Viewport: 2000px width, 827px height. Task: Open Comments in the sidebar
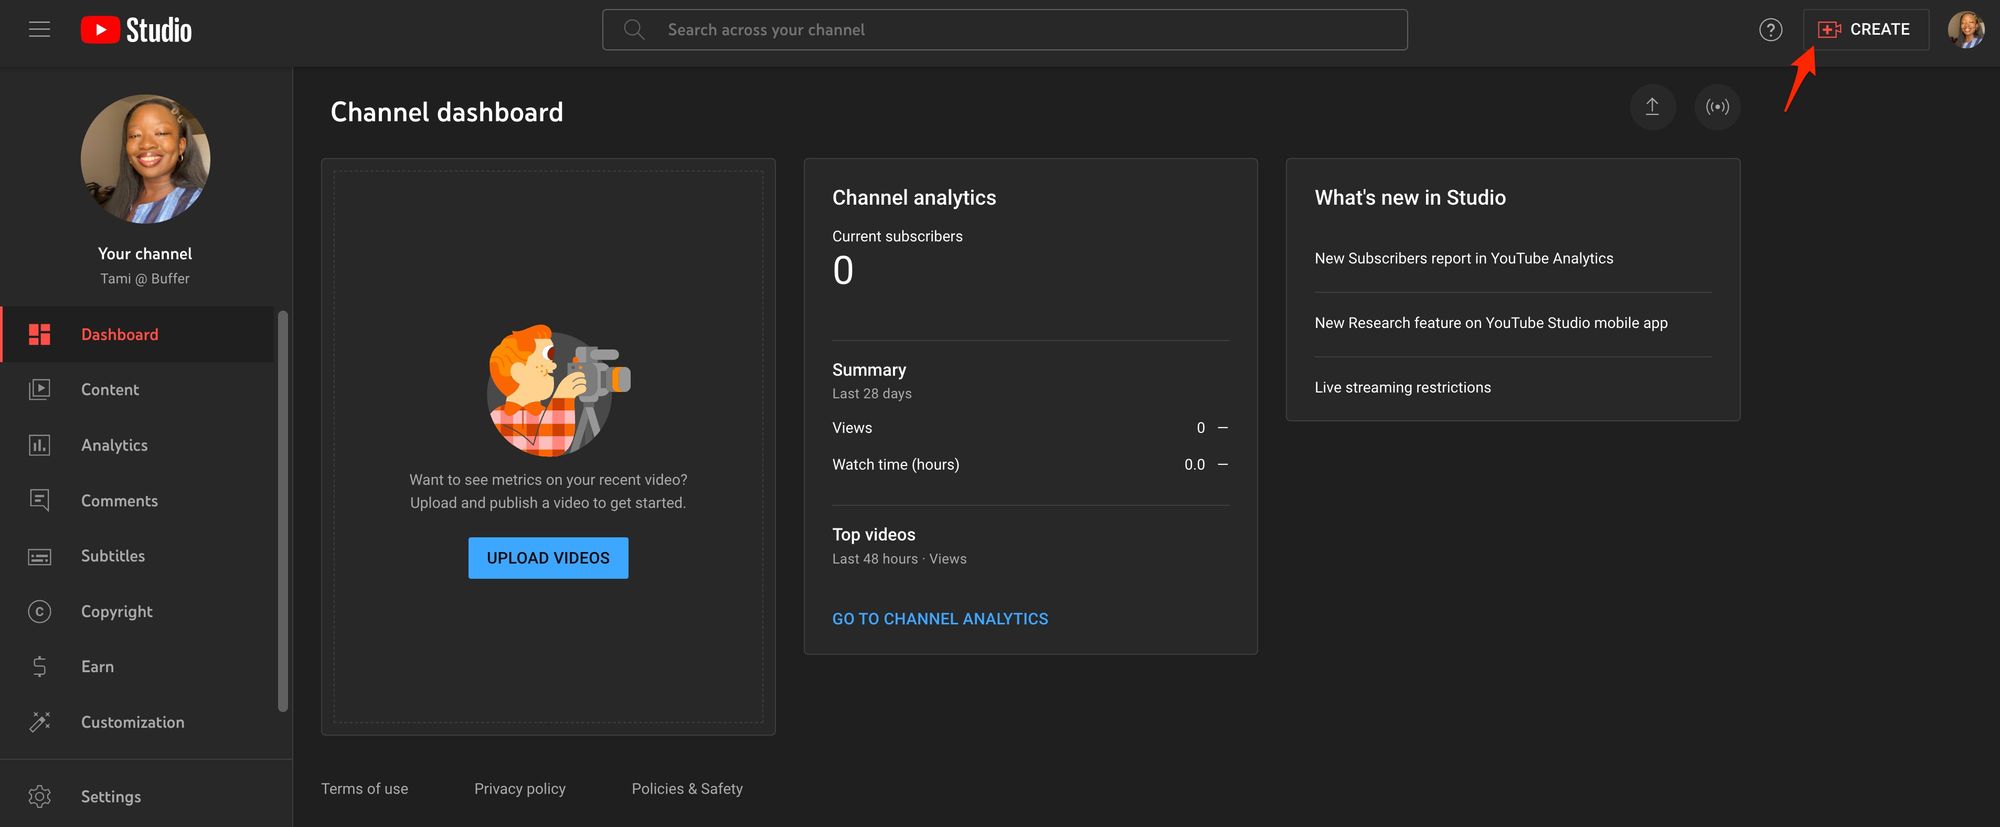(x=119, y=501)
